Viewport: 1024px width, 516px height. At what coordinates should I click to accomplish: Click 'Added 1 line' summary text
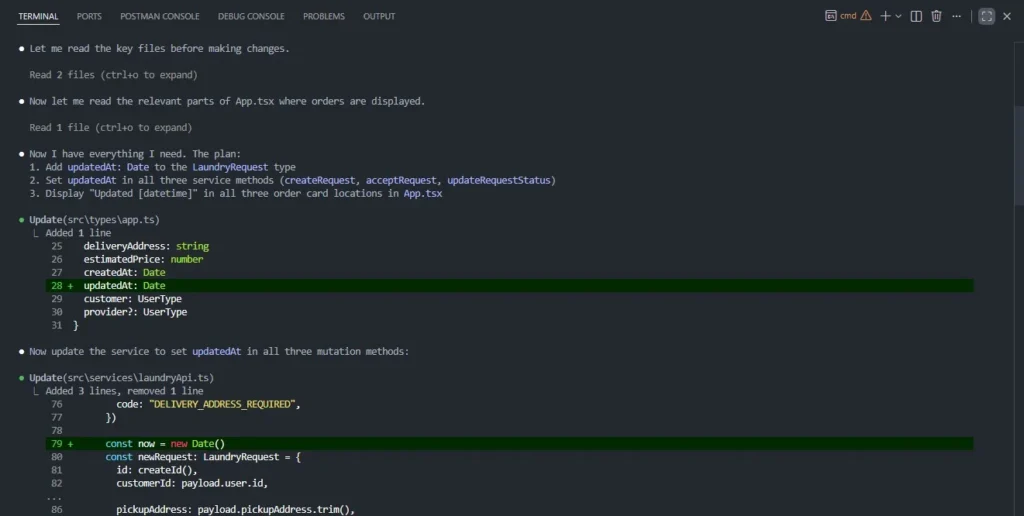pyautogui.click(x=78, y=233)
